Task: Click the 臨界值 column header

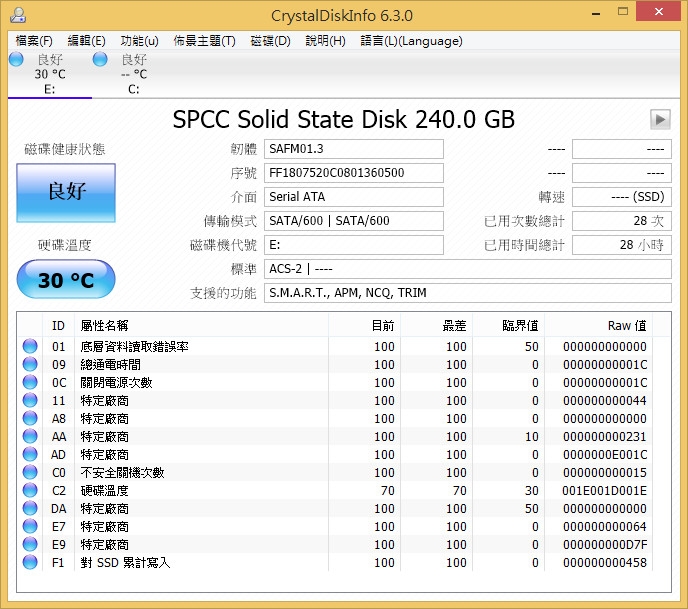Action: pyautogui.click(x=508, y=326)
